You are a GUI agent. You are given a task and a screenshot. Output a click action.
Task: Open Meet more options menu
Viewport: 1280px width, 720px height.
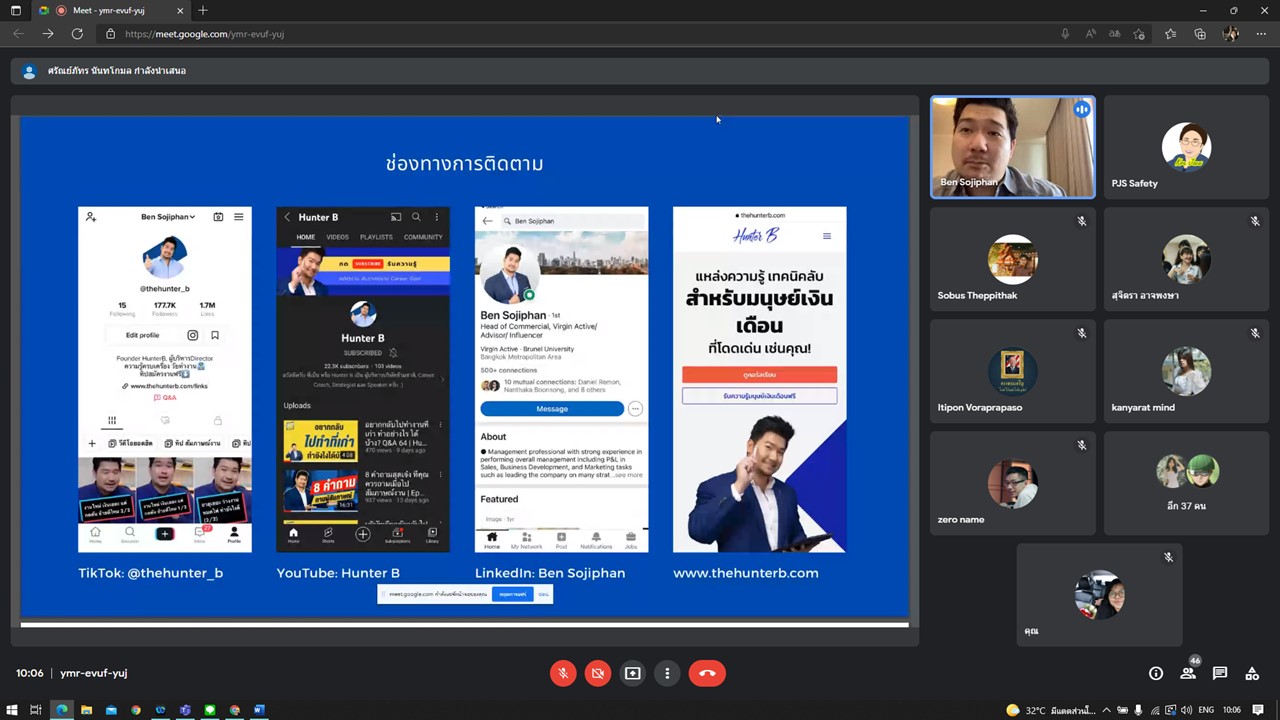[667, 673]
